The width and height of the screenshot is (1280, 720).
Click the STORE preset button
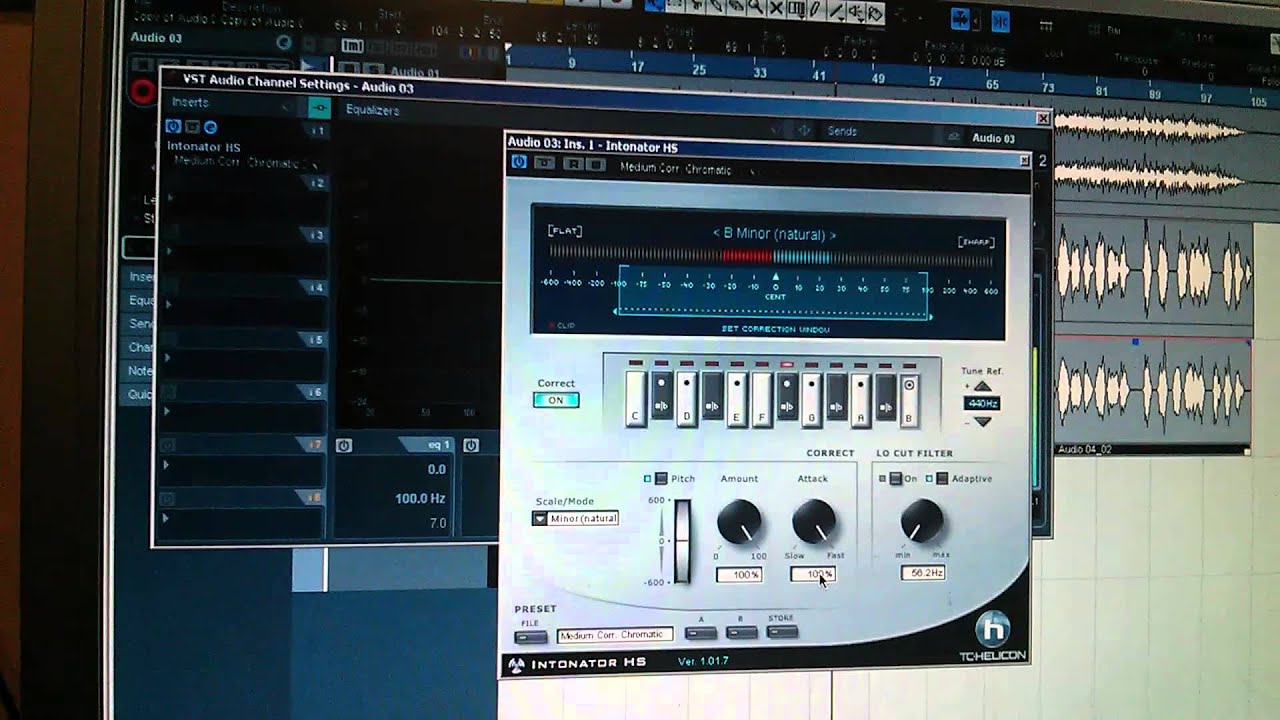click(782, 632)
